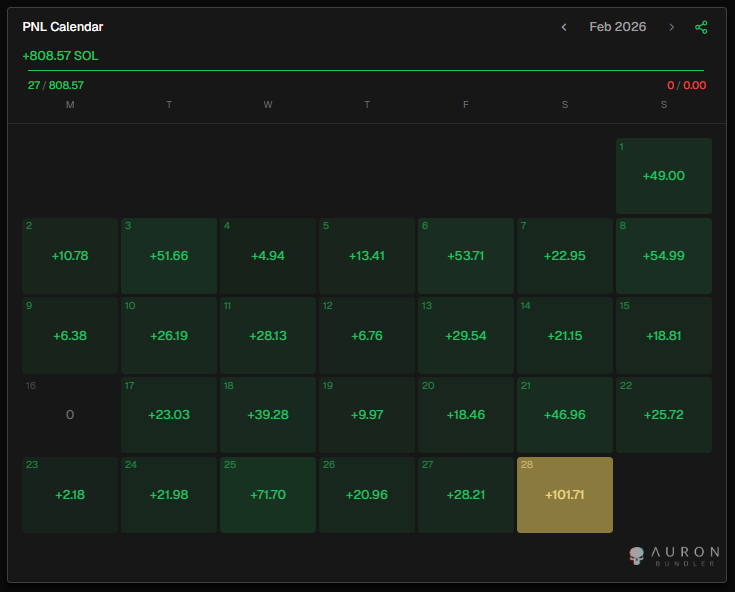The width and height of the screenshot is (735, 592).
Task: Share the PNL calendar
Action: coord(701,27)
